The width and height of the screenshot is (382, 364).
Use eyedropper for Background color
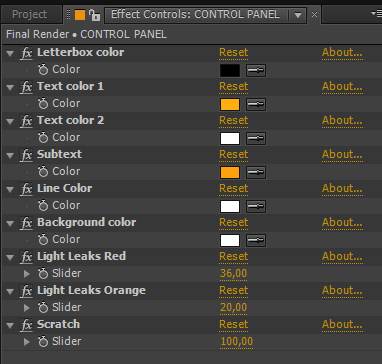pyautogui.click(x=256, y=241)
